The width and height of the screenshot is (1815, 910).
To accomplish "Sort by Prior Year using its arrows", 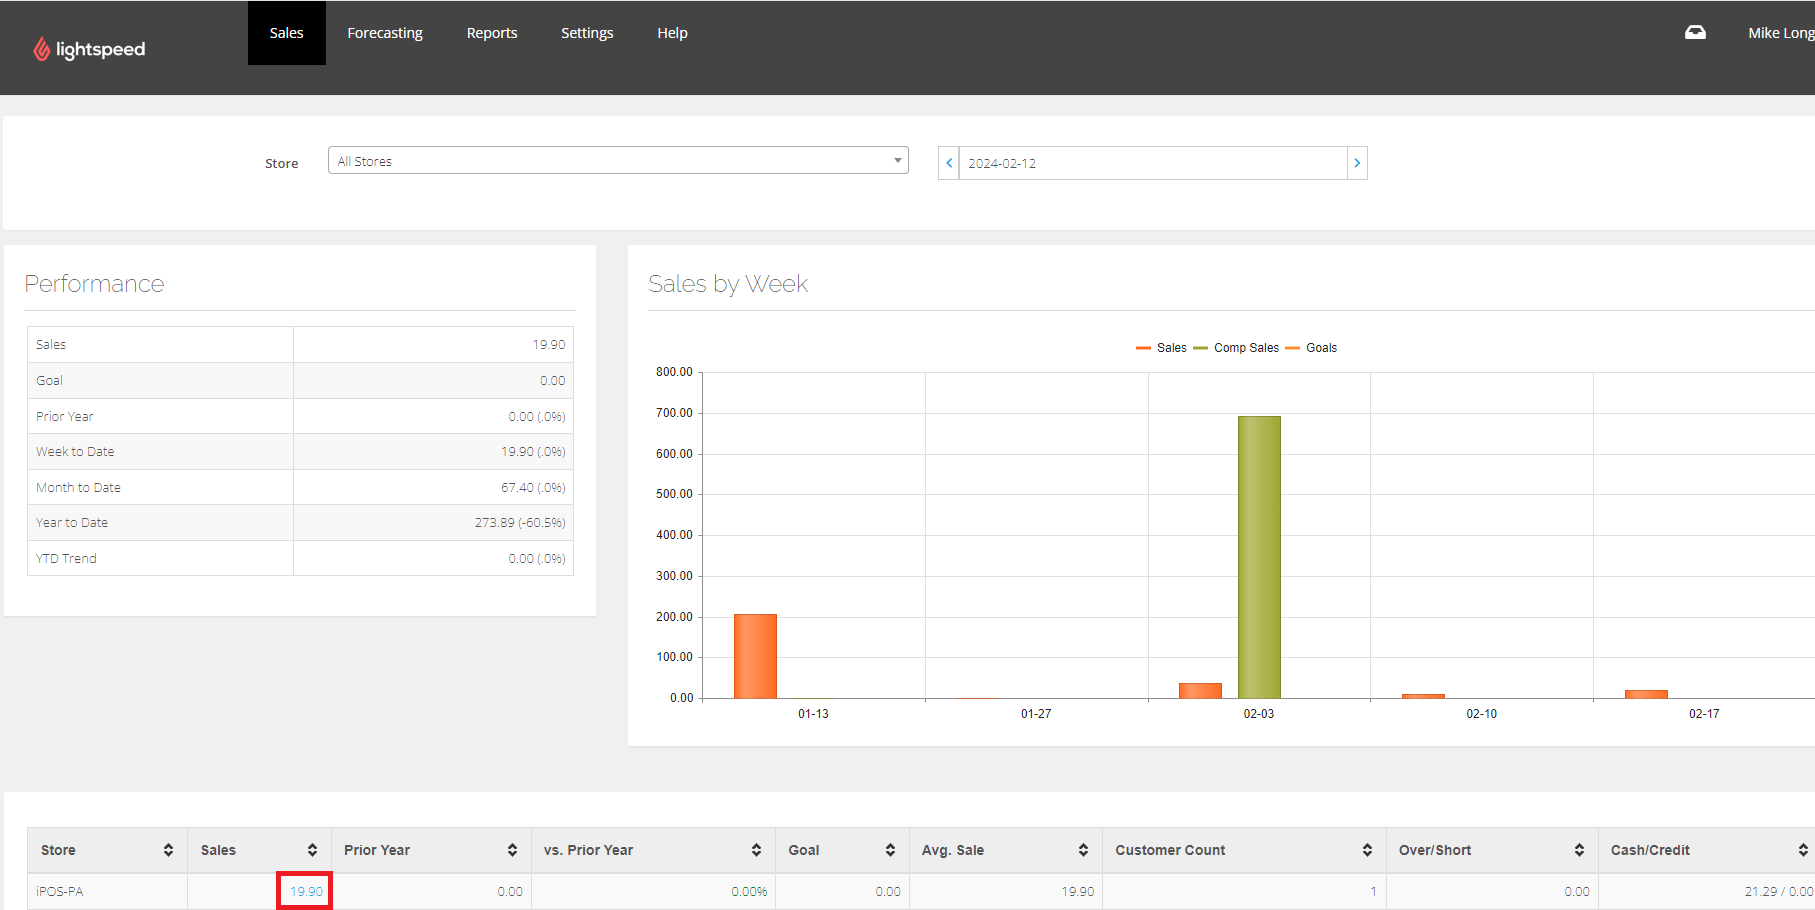I will [514, 849].
